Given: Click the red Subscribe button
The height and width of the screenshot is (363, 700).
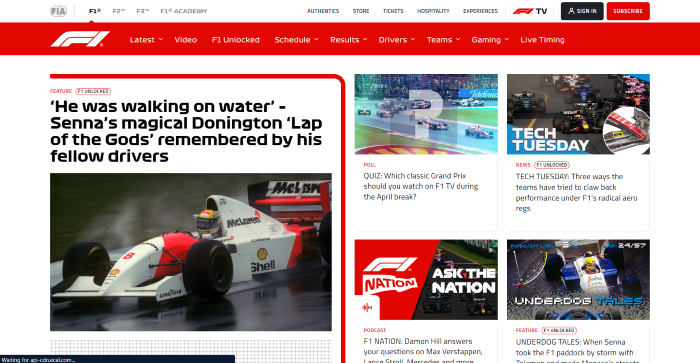Looking at the screenshot, I should (628, 11).
